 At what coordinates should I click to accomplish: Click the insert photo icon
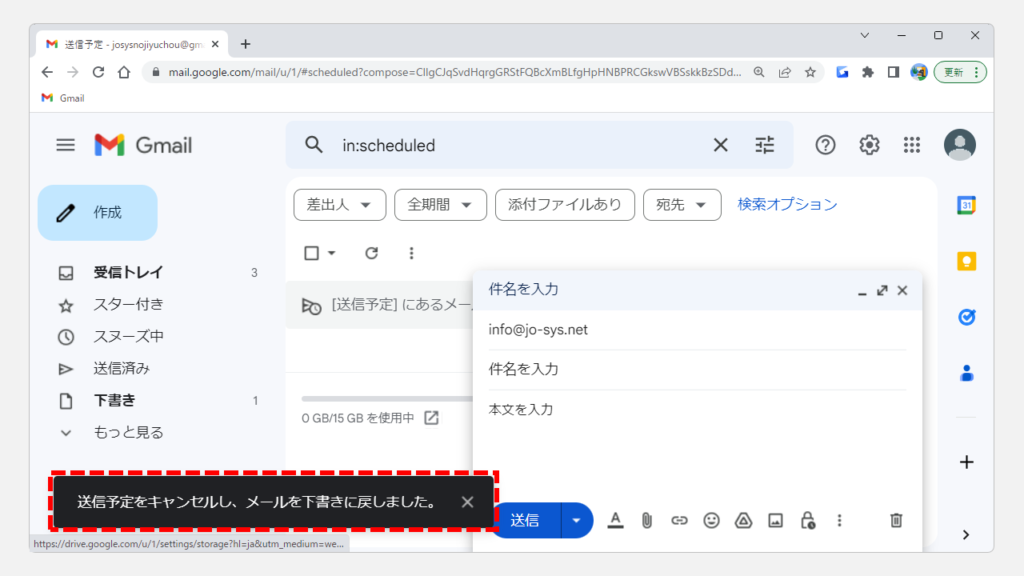775,520
